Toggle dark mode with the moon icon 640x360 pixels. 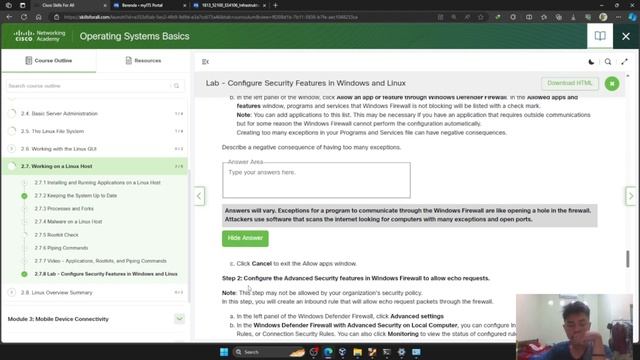[x=591, y=62]
